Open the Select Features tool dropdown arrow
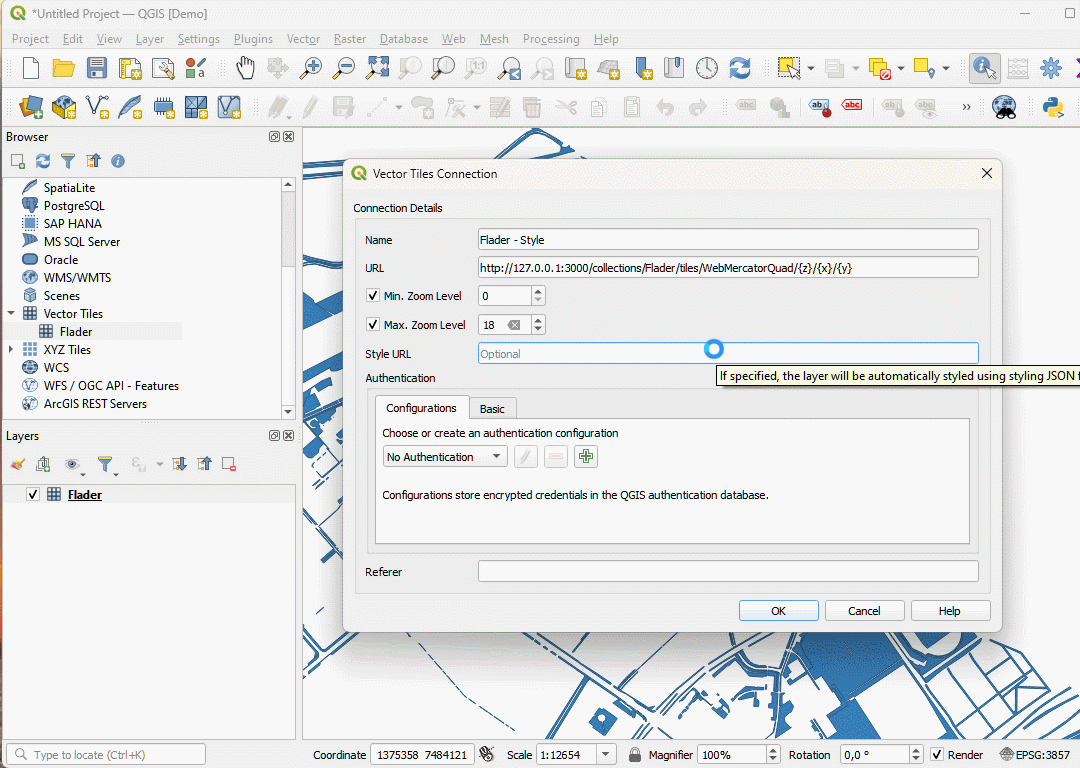 (x=811, y=68)
